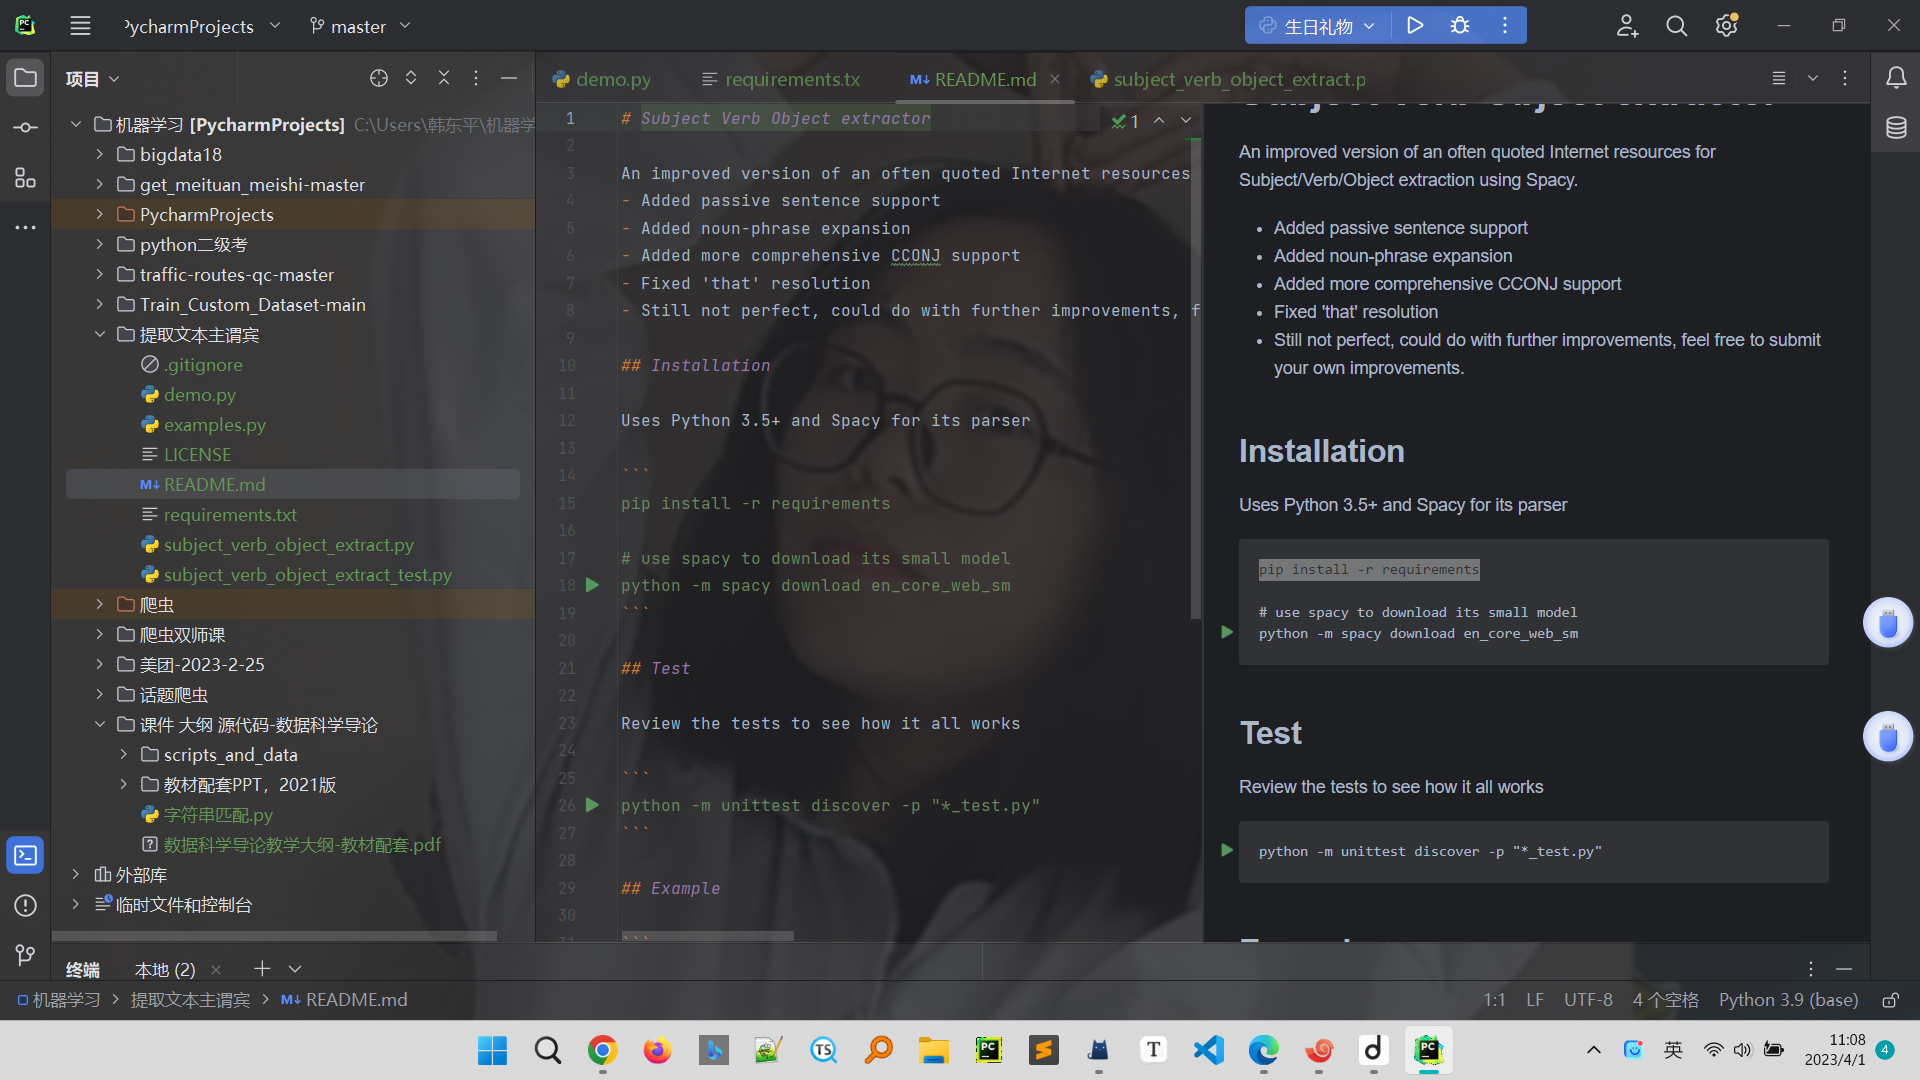Click the Debug bug icon
The height and width of the screenshot is (1080, 1920).
click(1459, 26)
